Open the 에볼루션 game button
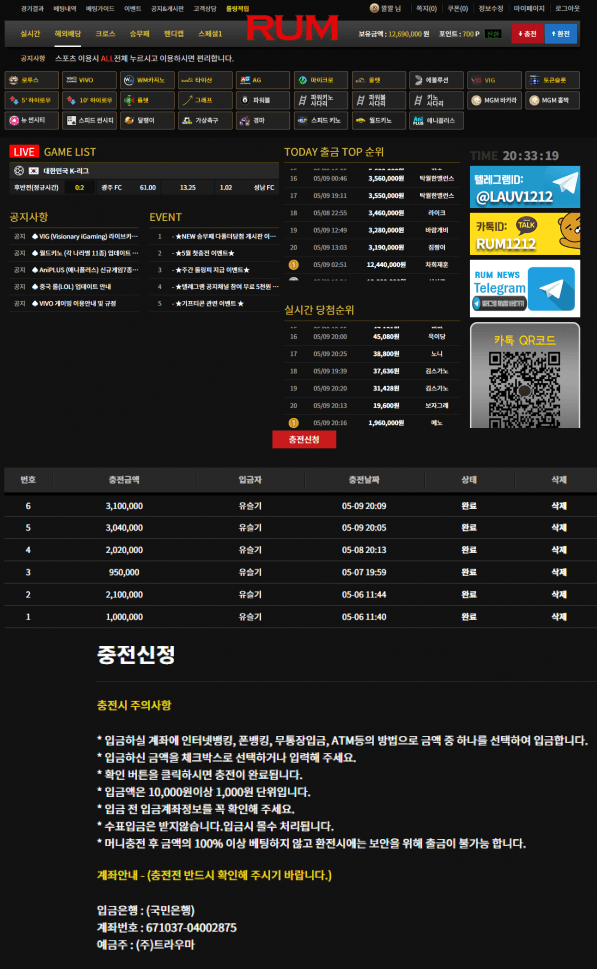The image size is (597, 969). pos(436,80)
